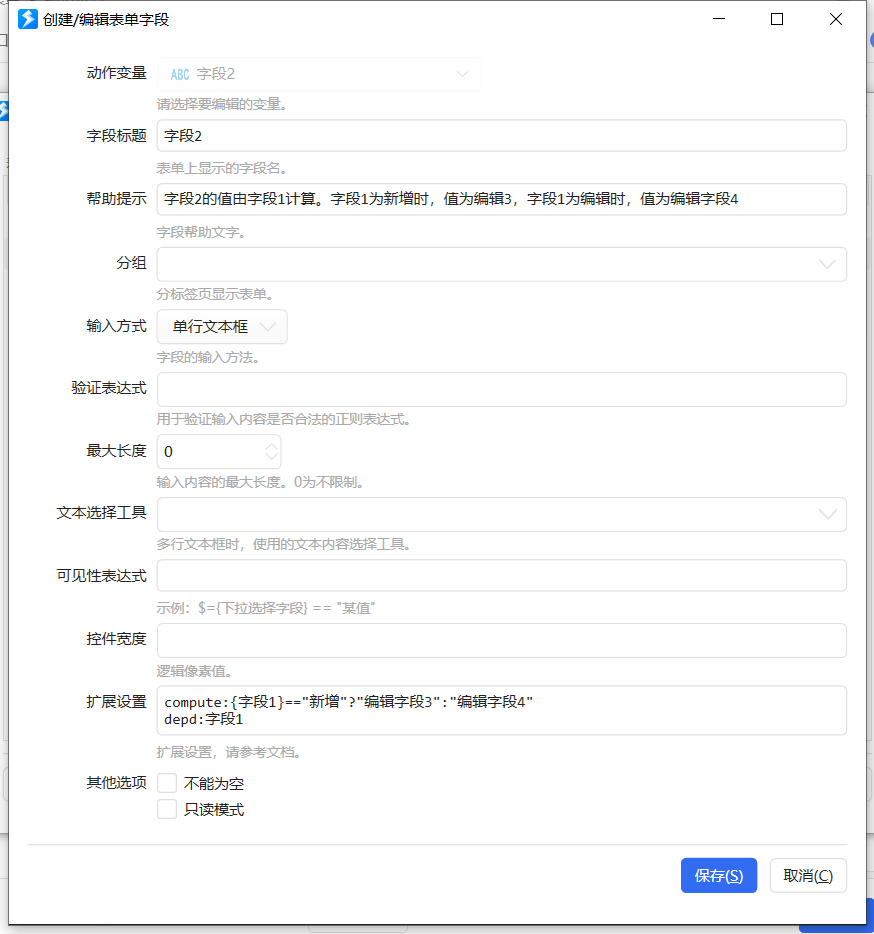Click the 保存(S) button
The width and height of the screenshot is (874, 934).
(x=719, y=875)
